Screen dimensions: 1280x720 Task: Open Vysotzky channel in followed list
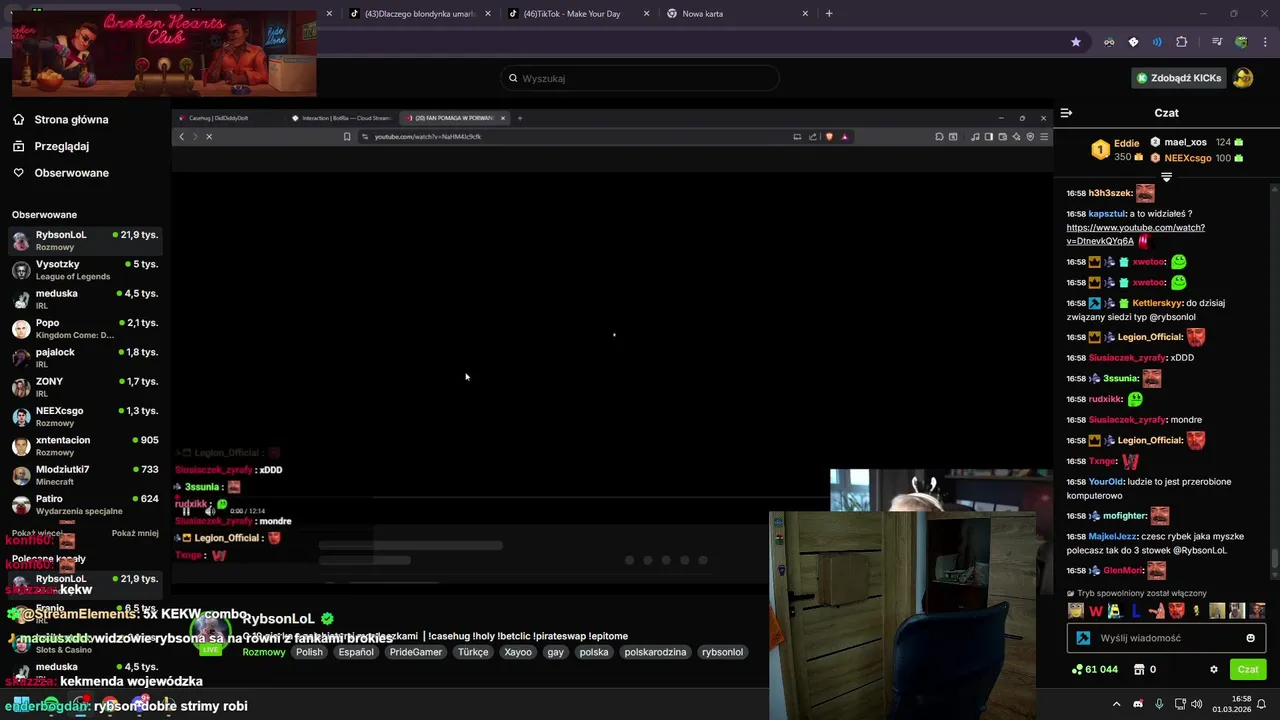pyautogui.click(x=85, y=270)
